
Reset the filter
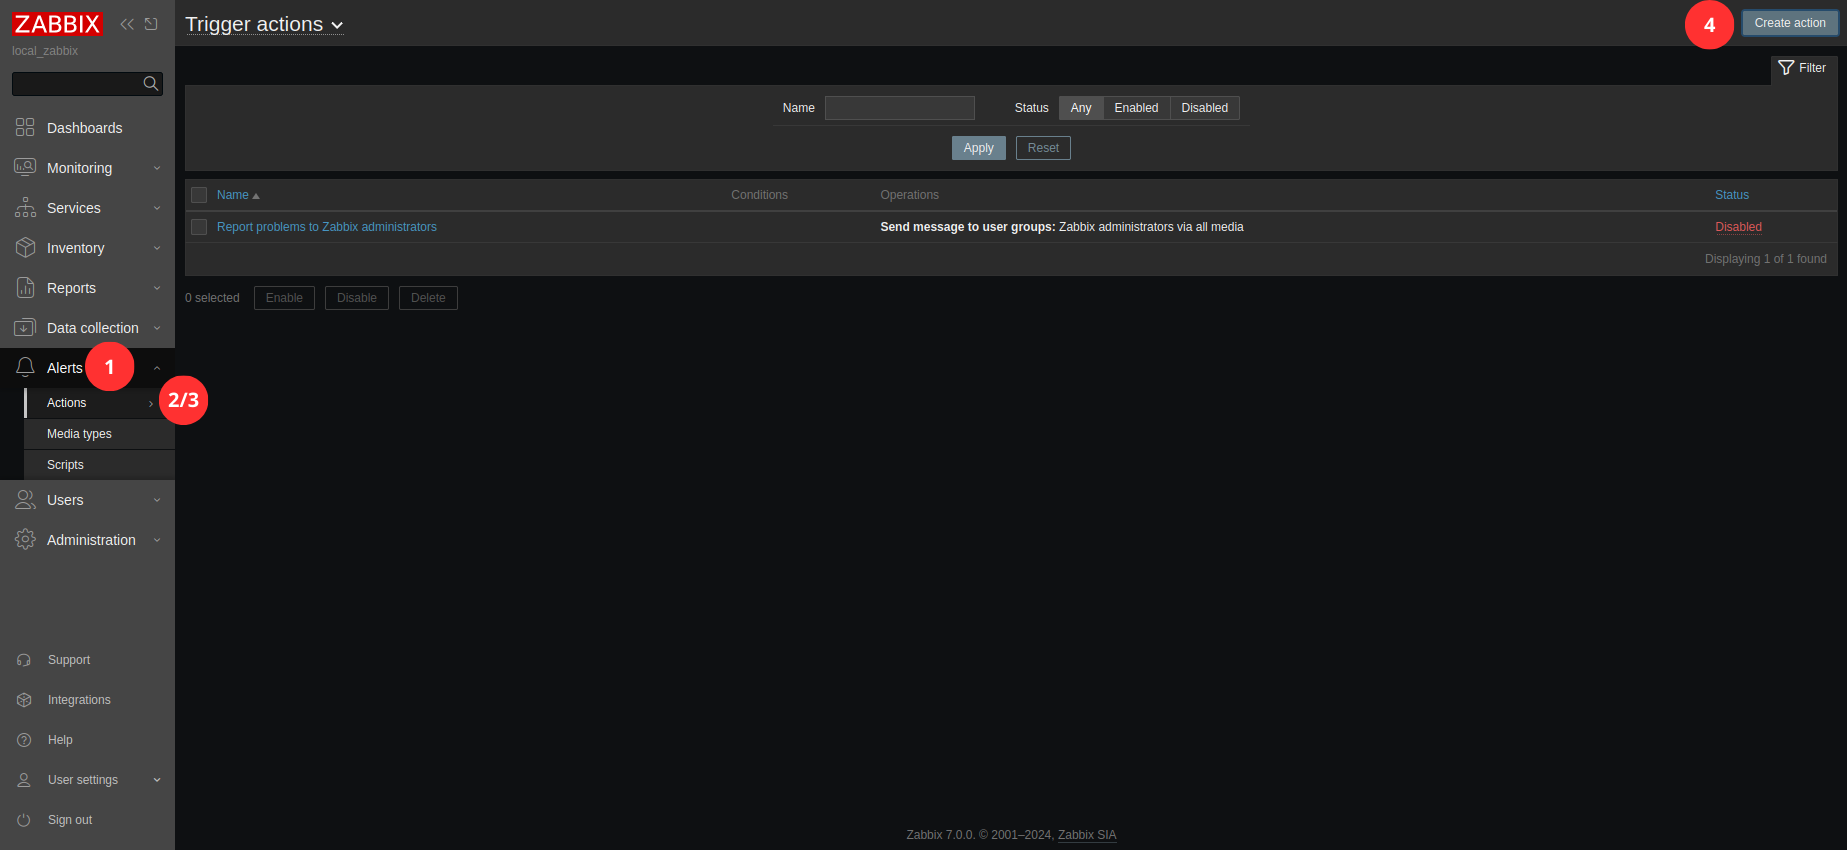point(1043,148)
